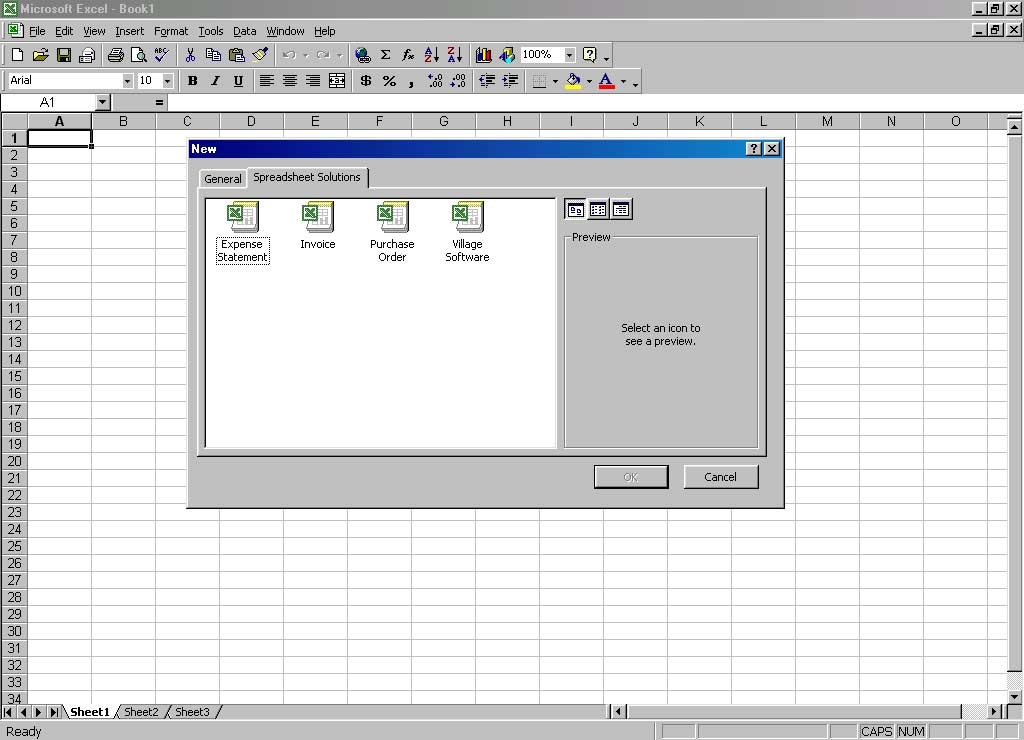Click the Copy icon in toolbar

click(x=213, y=55)
